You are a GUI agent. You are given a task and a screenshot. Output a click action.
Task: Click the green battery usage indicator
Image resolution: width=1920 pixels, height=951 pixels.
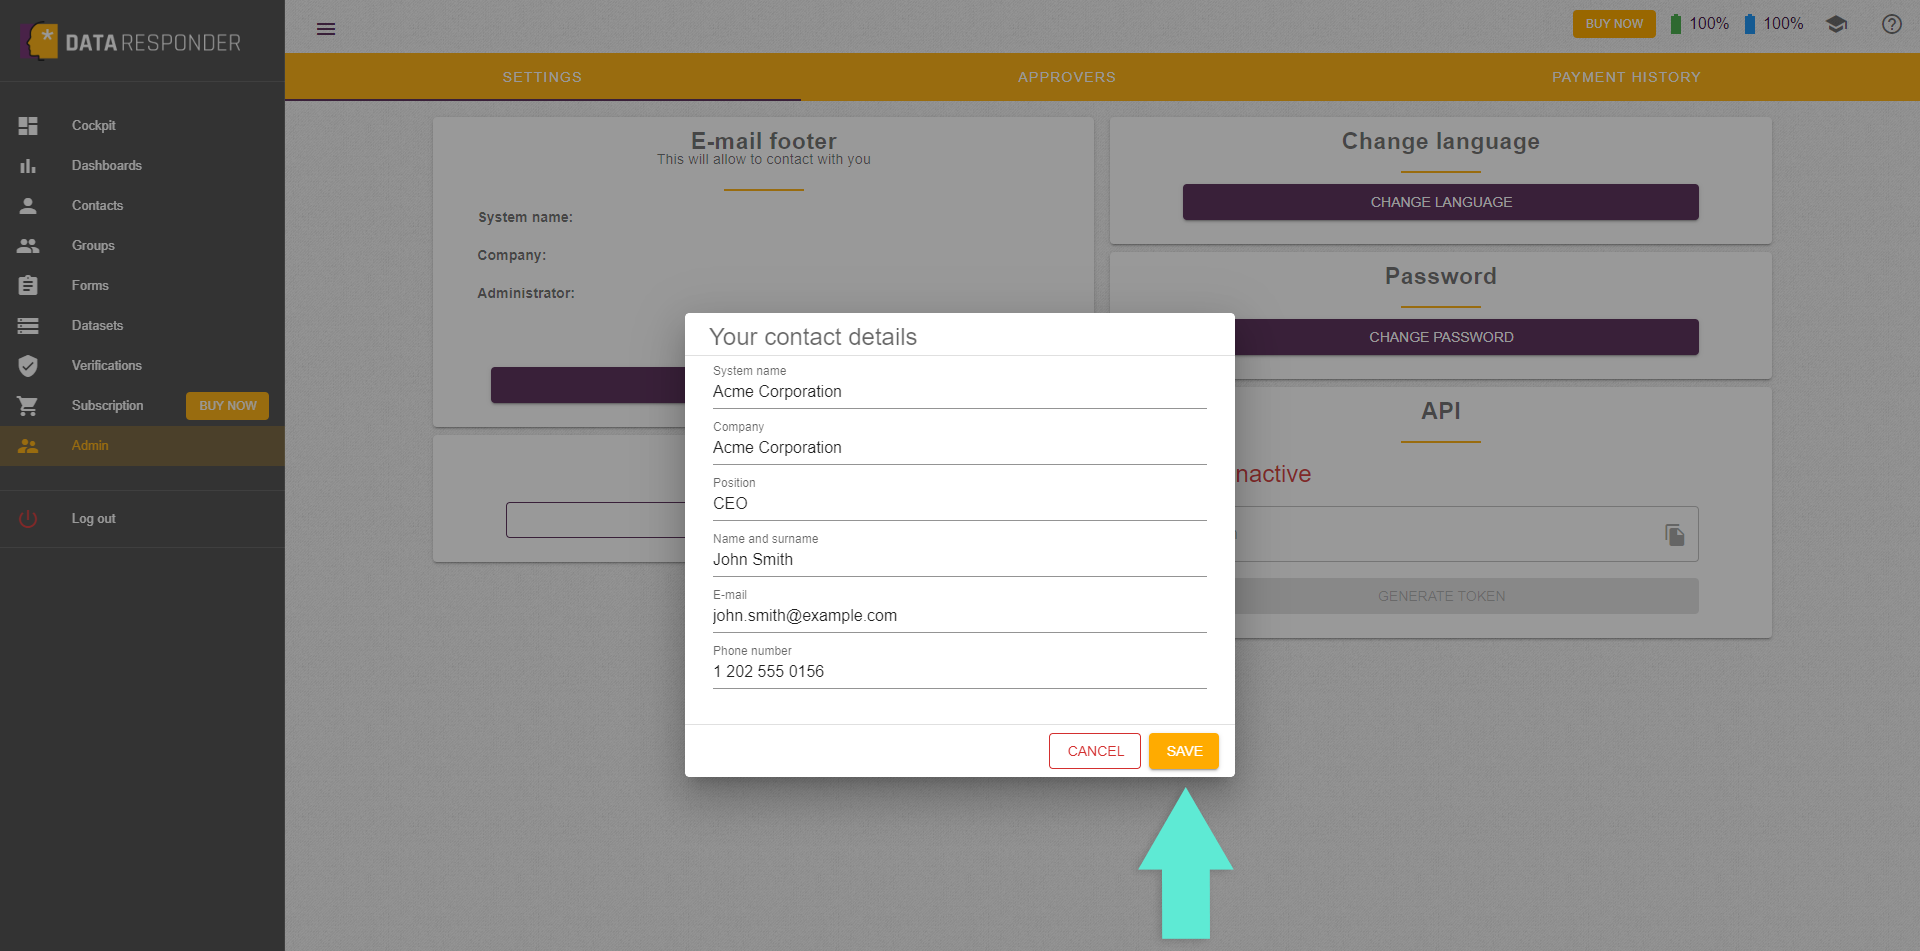tap(1676, 24)
